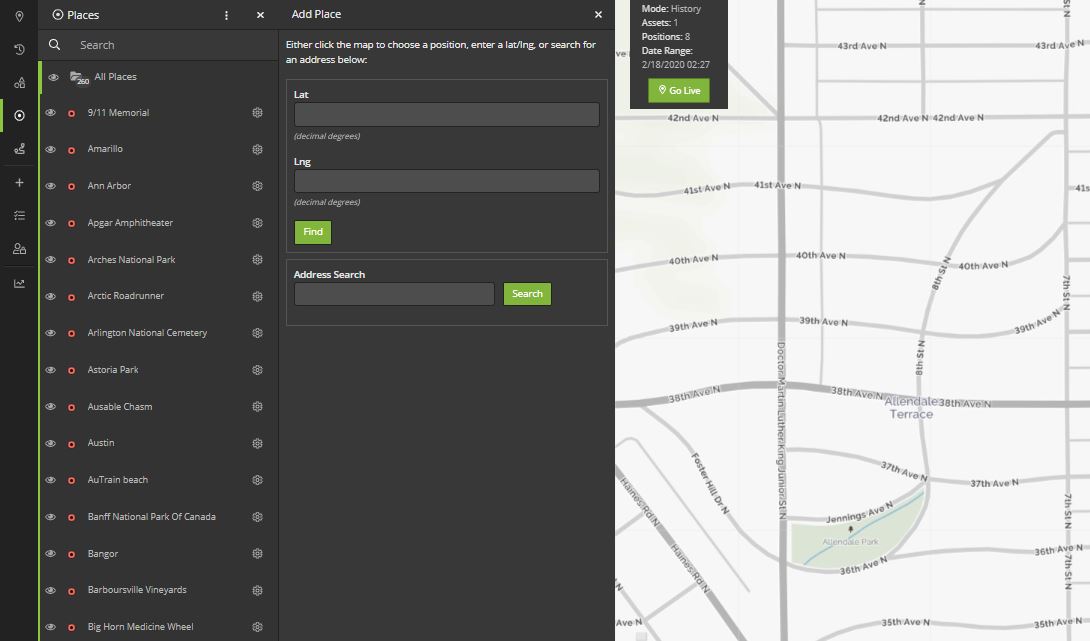Viewport: 1090px width, 641px height.
Task: Select Banff National Park Of Canada
Action: point(151,517)
